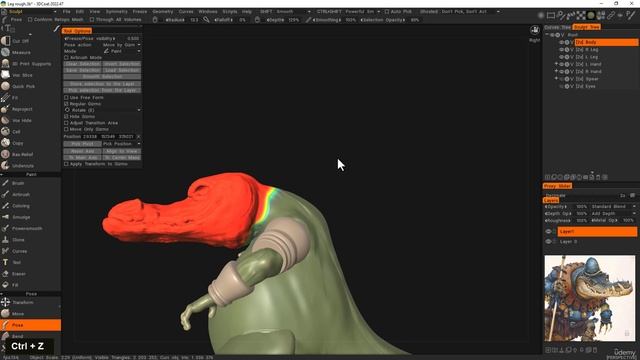Click the Reset Axis button
Image resolution: width=640 pixels, height=360 pixels.
click(x=82, y=151)
